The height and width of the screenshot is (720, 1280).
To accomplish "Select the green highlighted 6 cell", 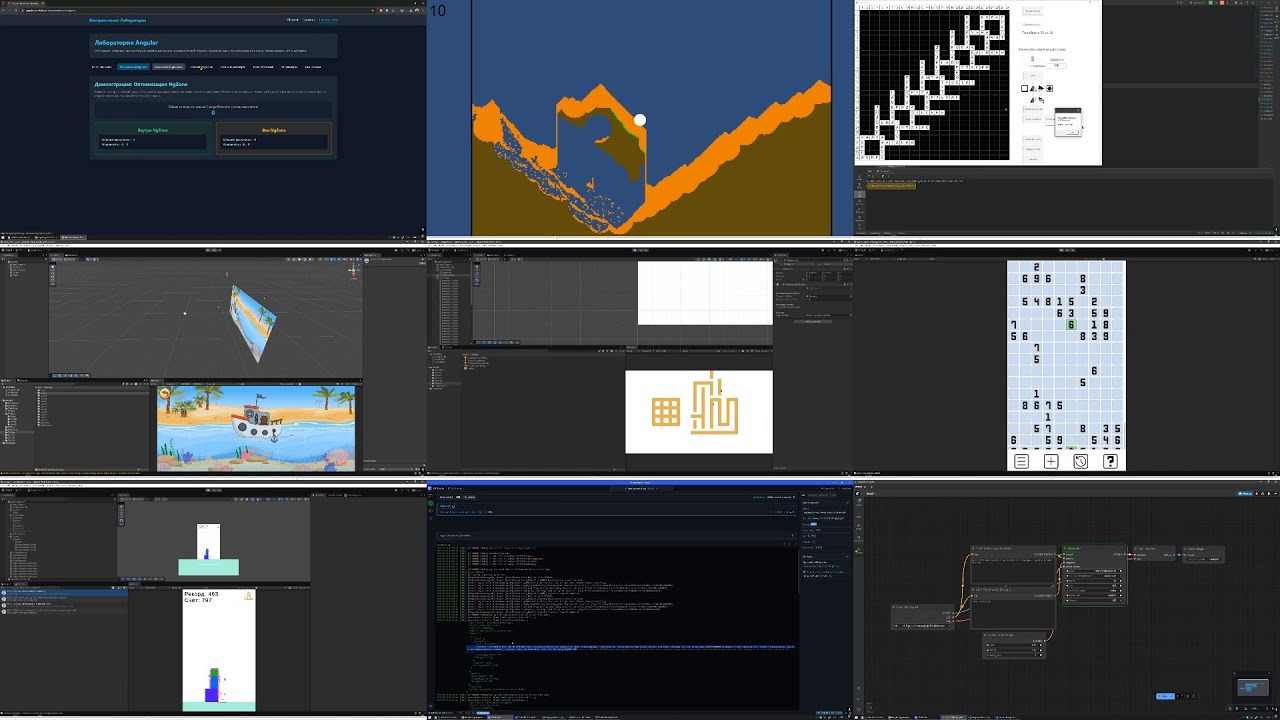I will (1071, 324).
